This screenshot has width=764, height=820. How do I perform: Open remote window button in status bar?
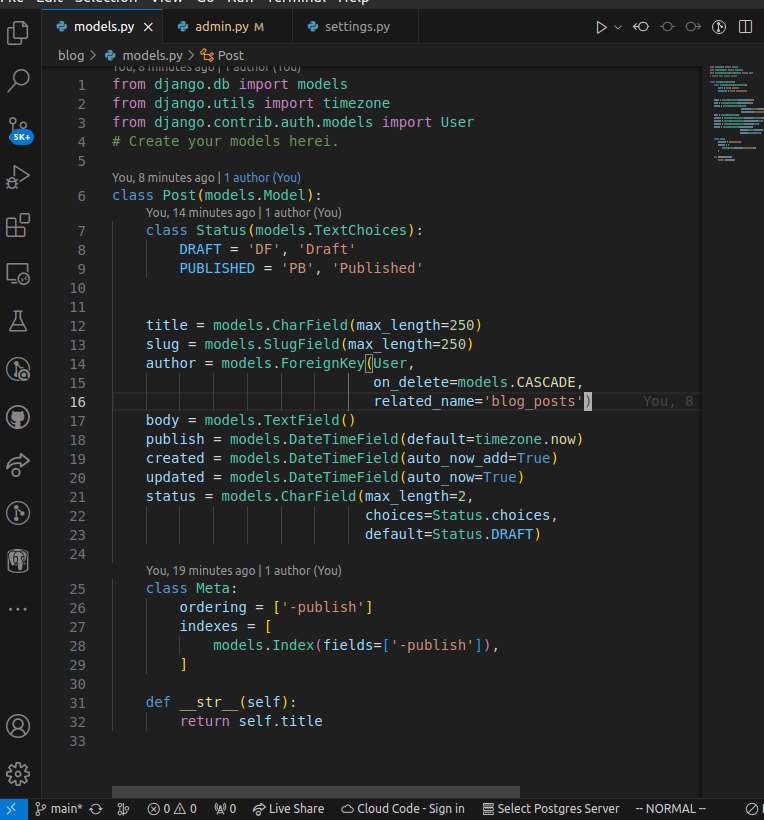click(x=12, y=809)
